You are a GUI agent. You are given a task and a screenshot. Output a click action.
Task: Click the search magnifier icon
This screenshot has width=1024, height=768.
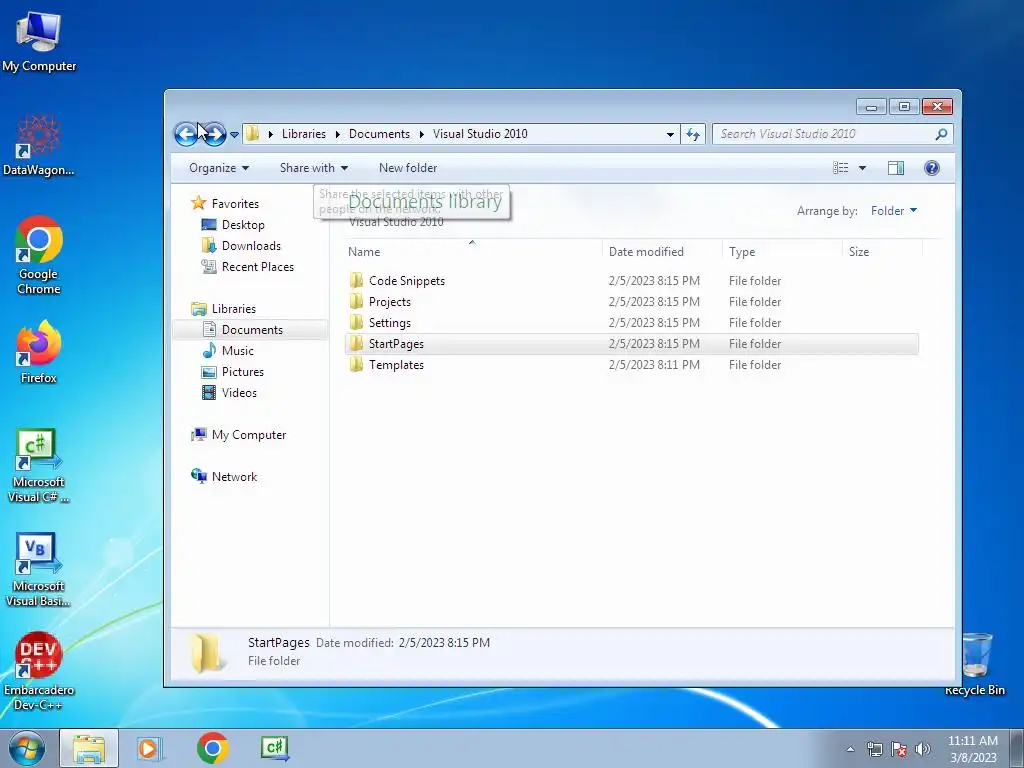(x=941, y=134)
